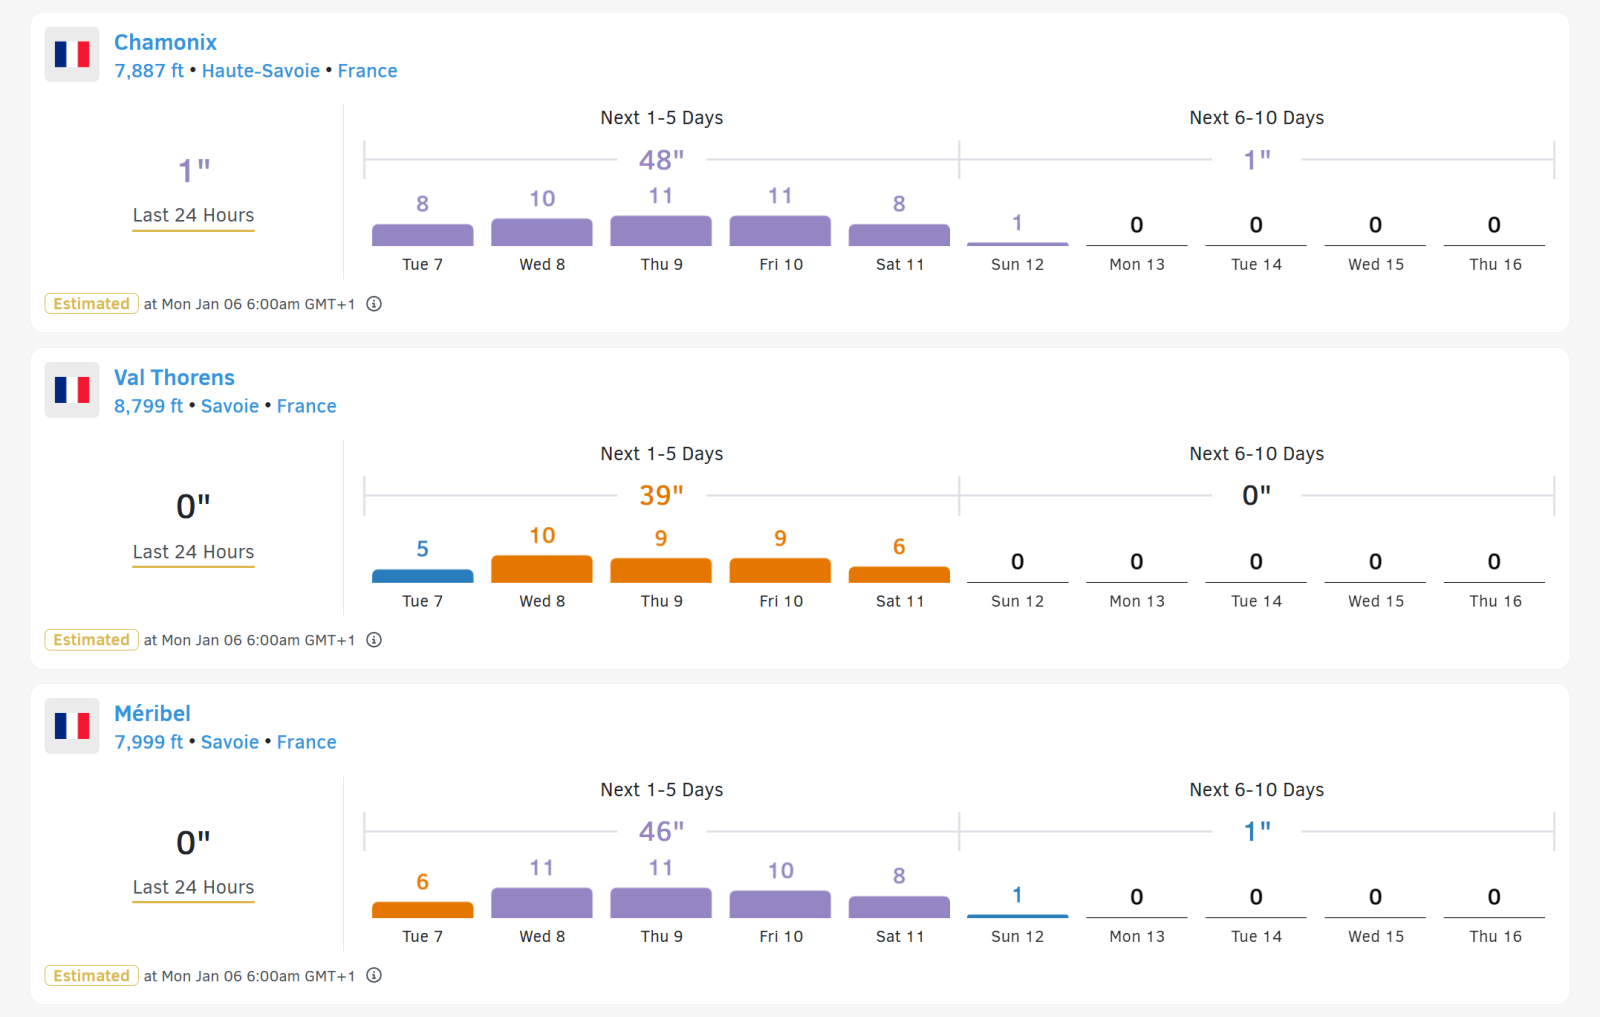This screenshot has width=1600, height=1017.
Task: Select Méribel's orange Tue 7 snowfall bar
Action: pyautogui.click(x=423, y=910)
